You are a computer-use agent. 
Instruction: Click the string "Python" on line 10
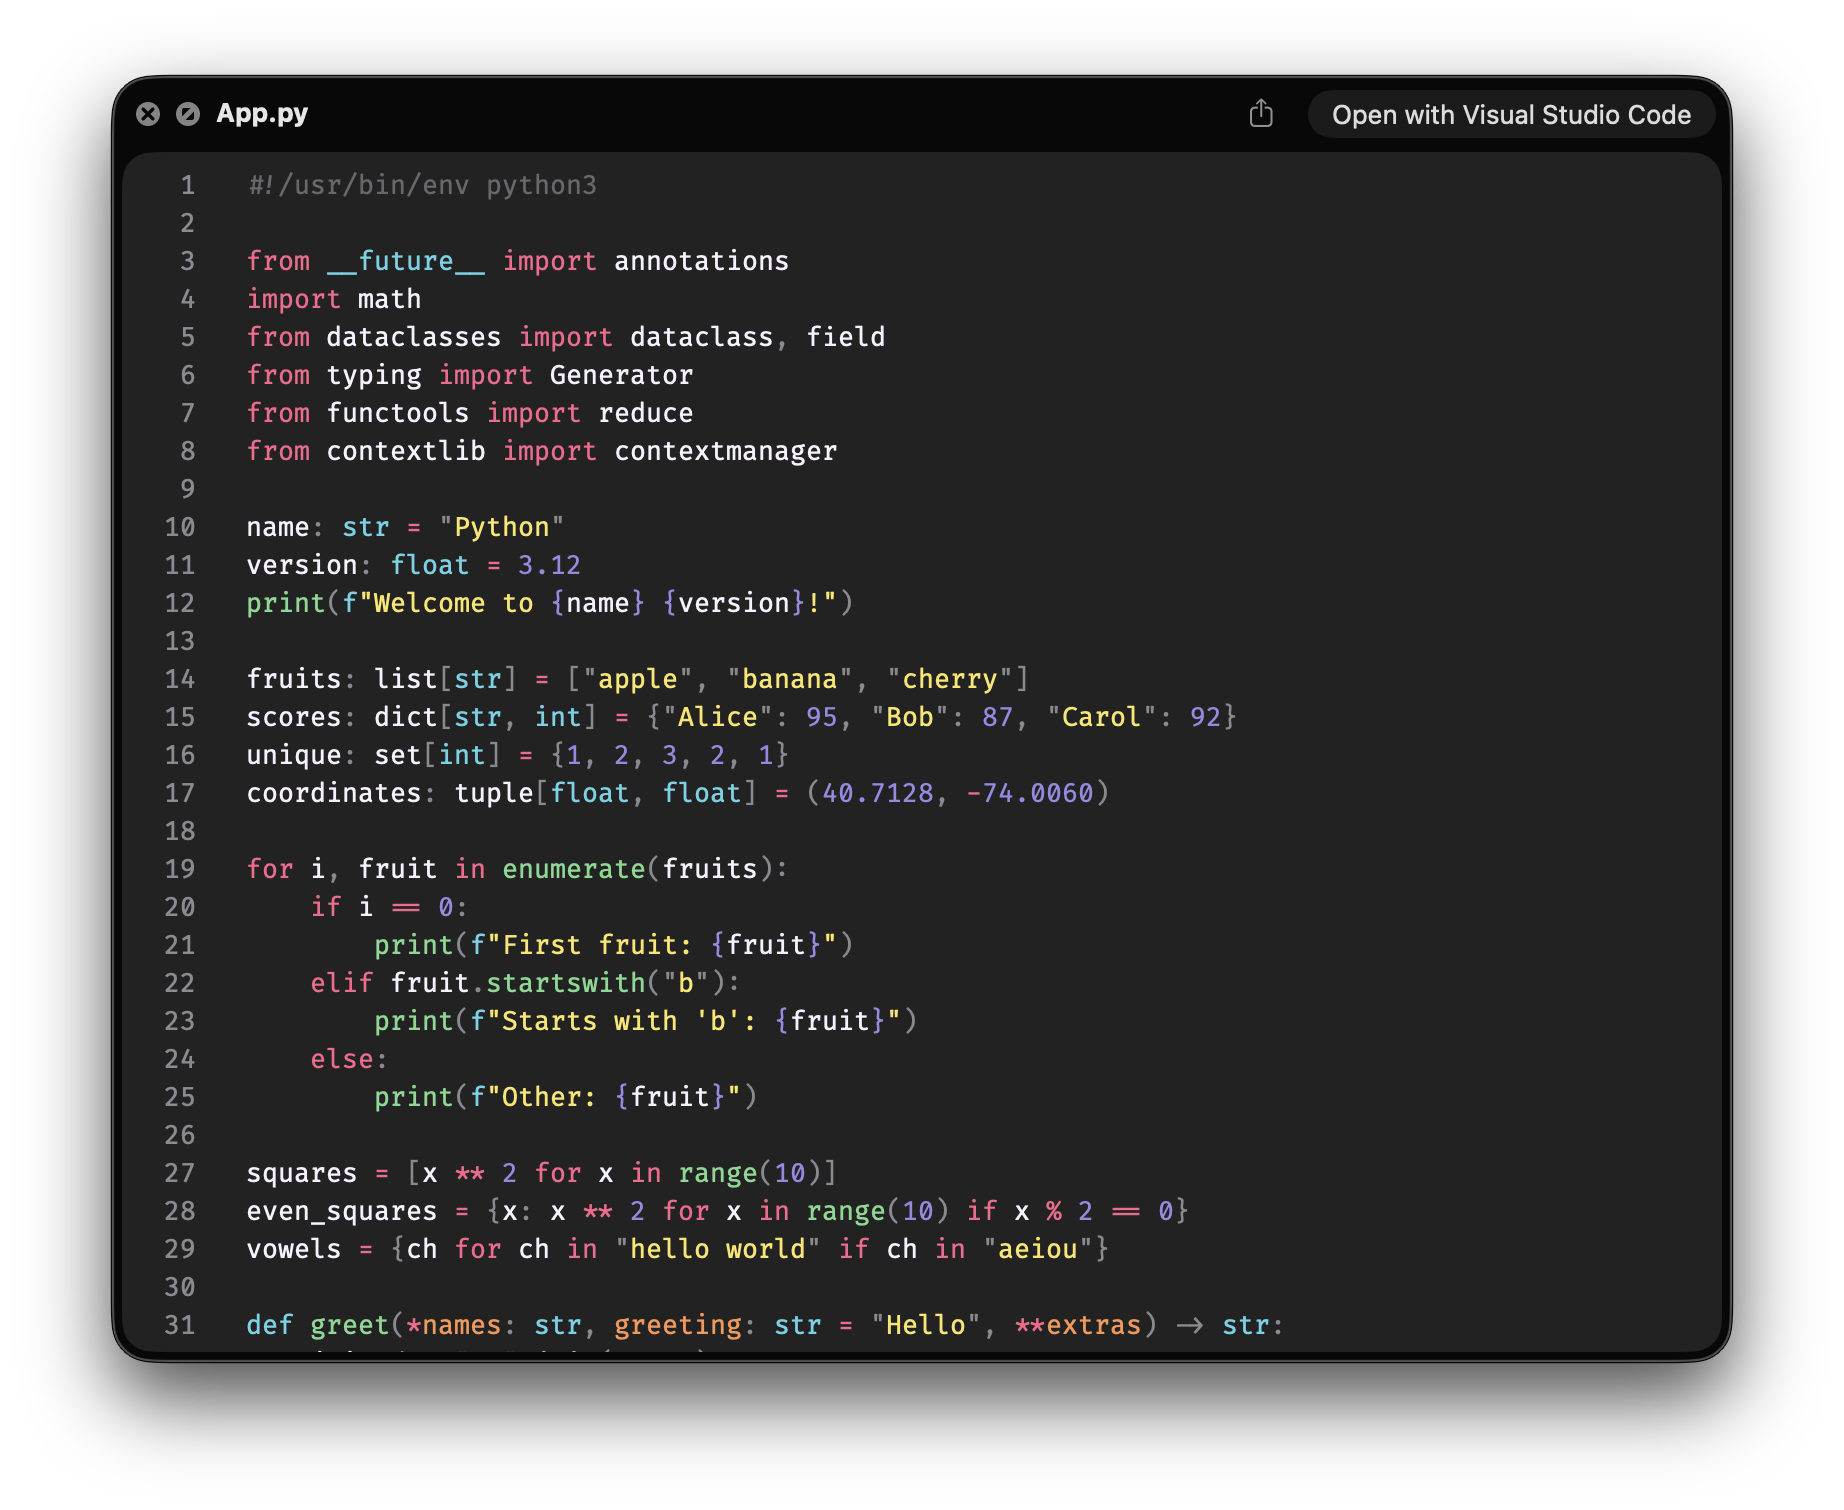(503, 527)
